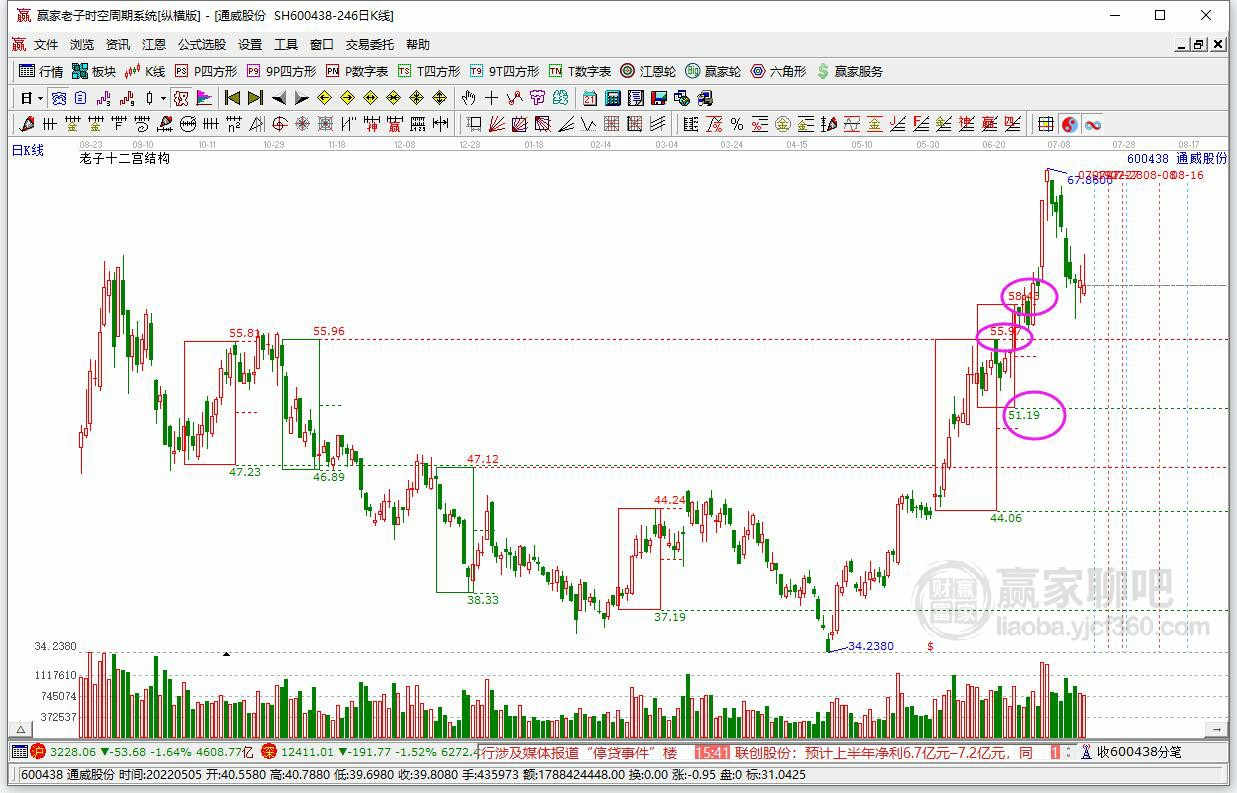Open the 行情 quotes view

(41, 71)
